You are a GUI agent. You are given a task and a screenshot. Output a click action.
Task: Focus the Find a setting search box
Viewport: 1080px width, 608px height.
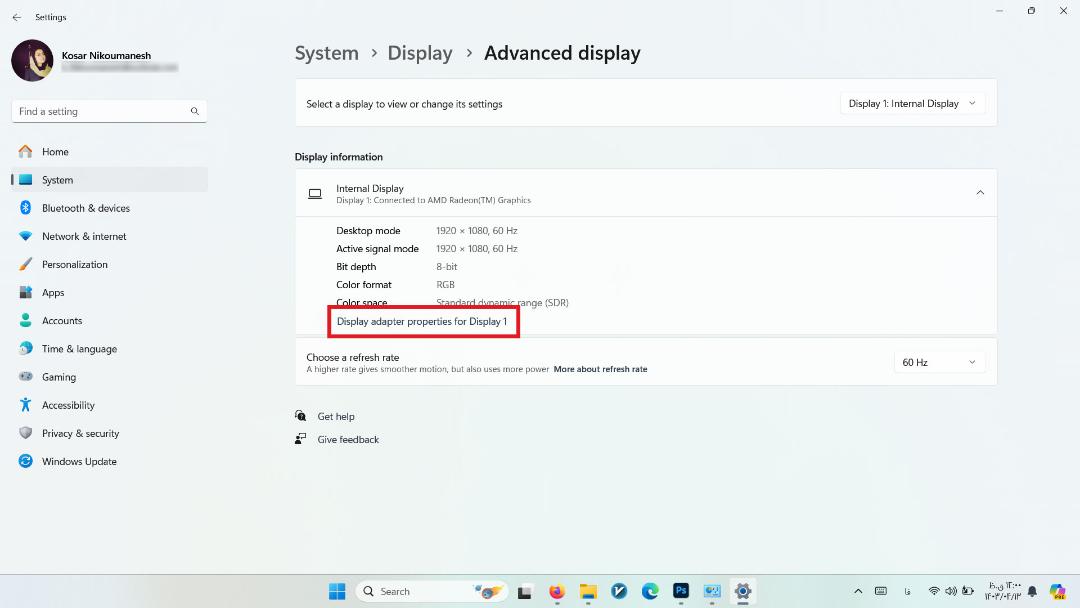pos(110,111)
